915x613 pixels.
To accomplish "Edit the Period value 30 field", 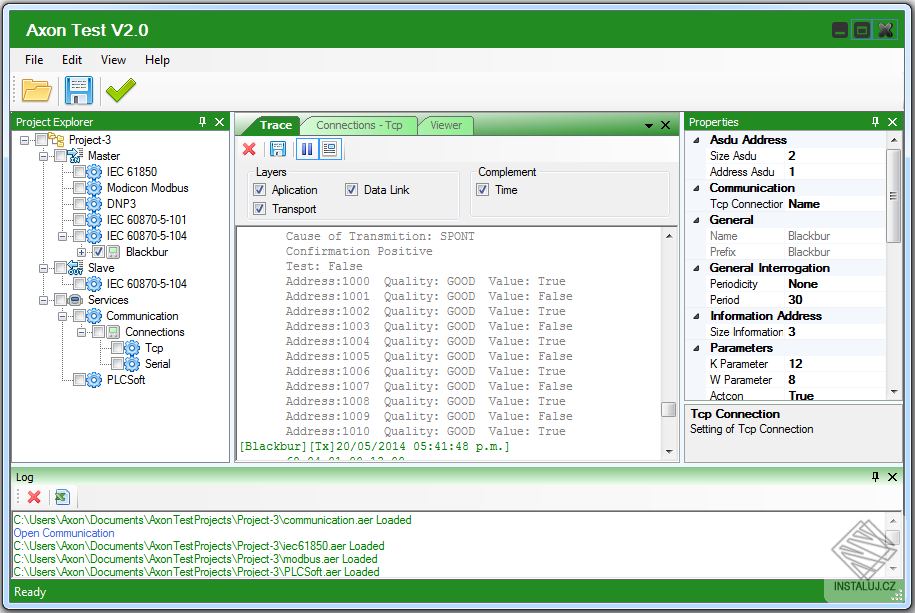I will 836,299.
